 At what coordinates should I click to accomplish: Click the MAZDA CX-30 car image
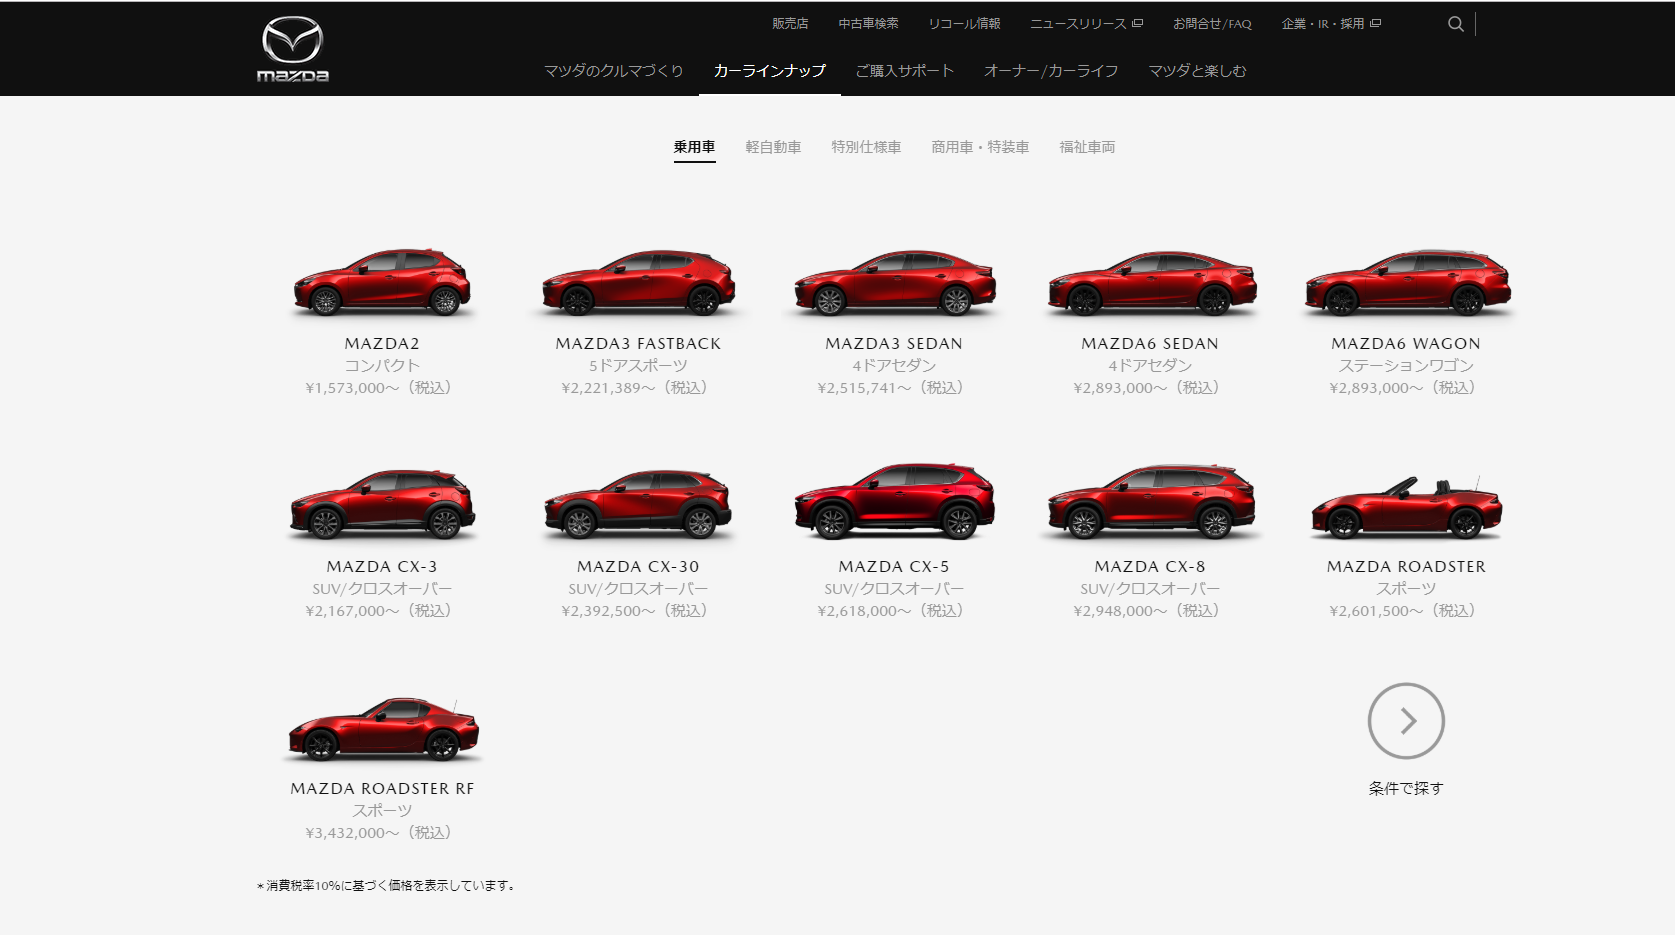(638, 504)
